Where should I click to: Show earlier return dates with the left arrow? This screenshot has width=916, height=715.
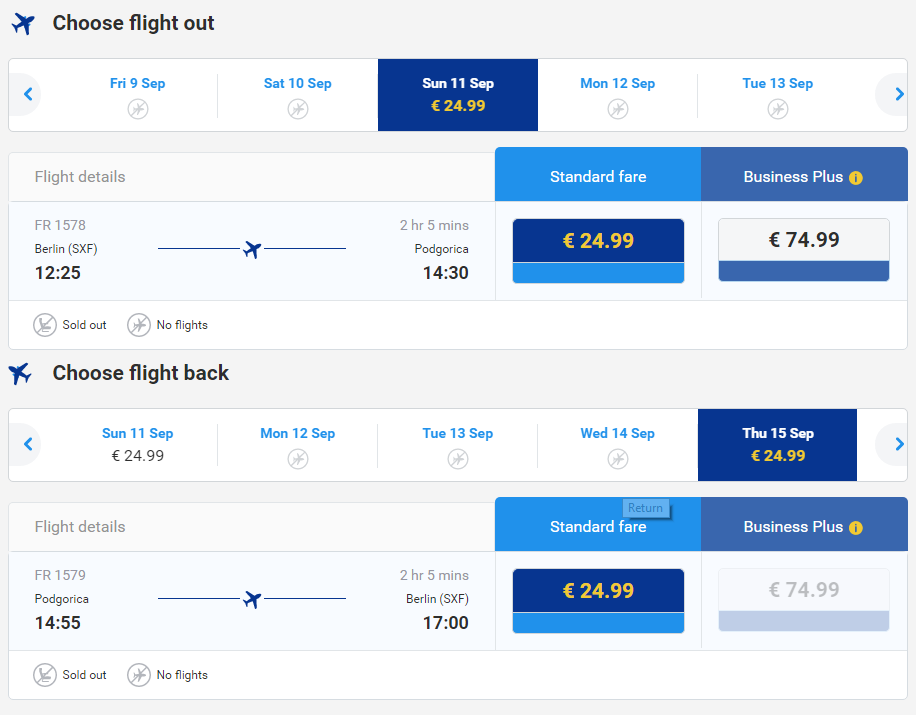point(27,444)
